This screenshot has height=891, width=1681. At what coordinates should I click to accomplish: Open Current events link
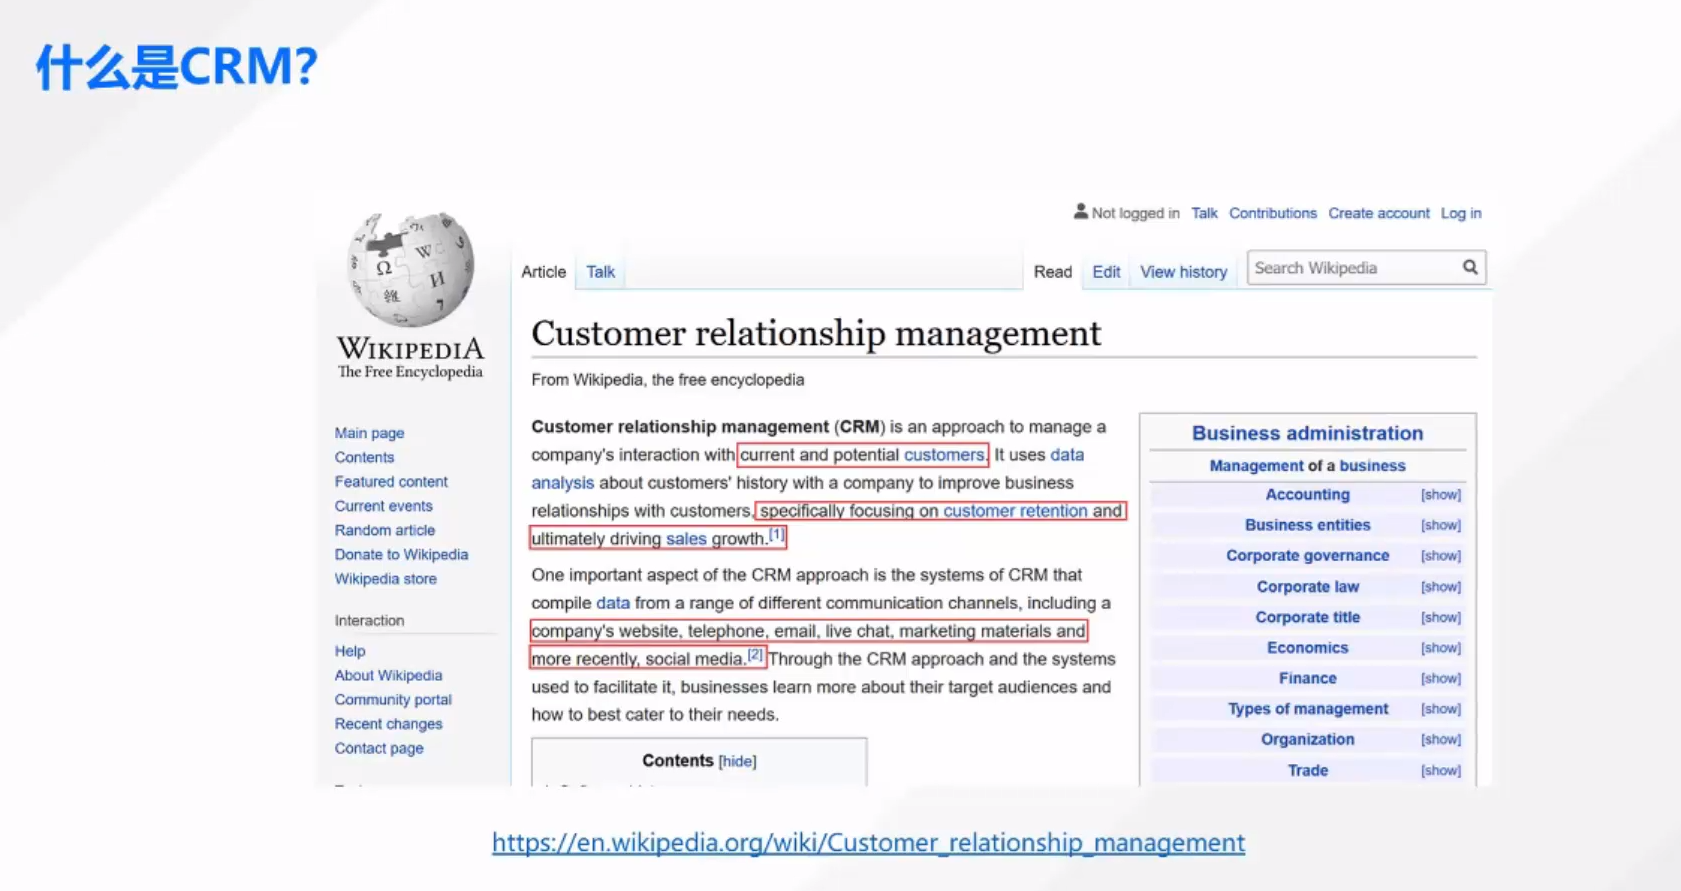point(383,506)
